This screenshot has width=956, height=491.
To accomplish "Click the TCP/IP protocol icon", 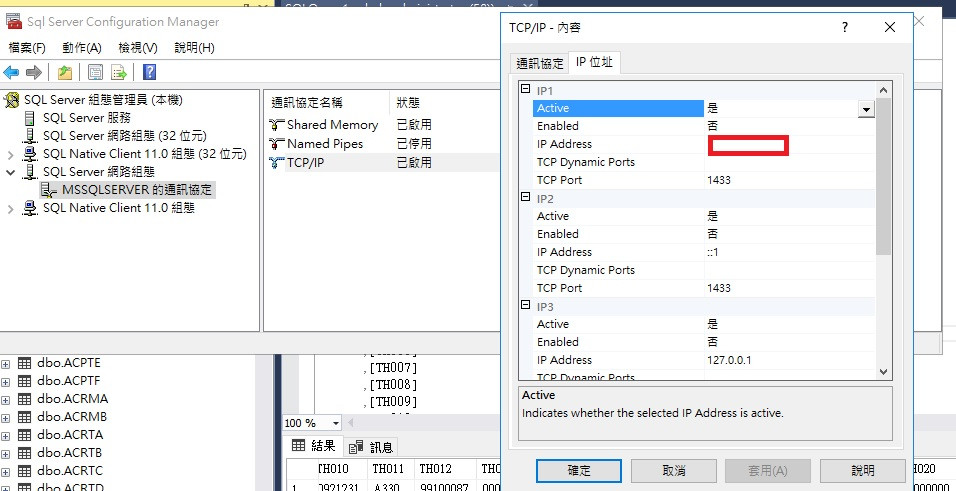I will pyautogui.click(x=277, y=162).
